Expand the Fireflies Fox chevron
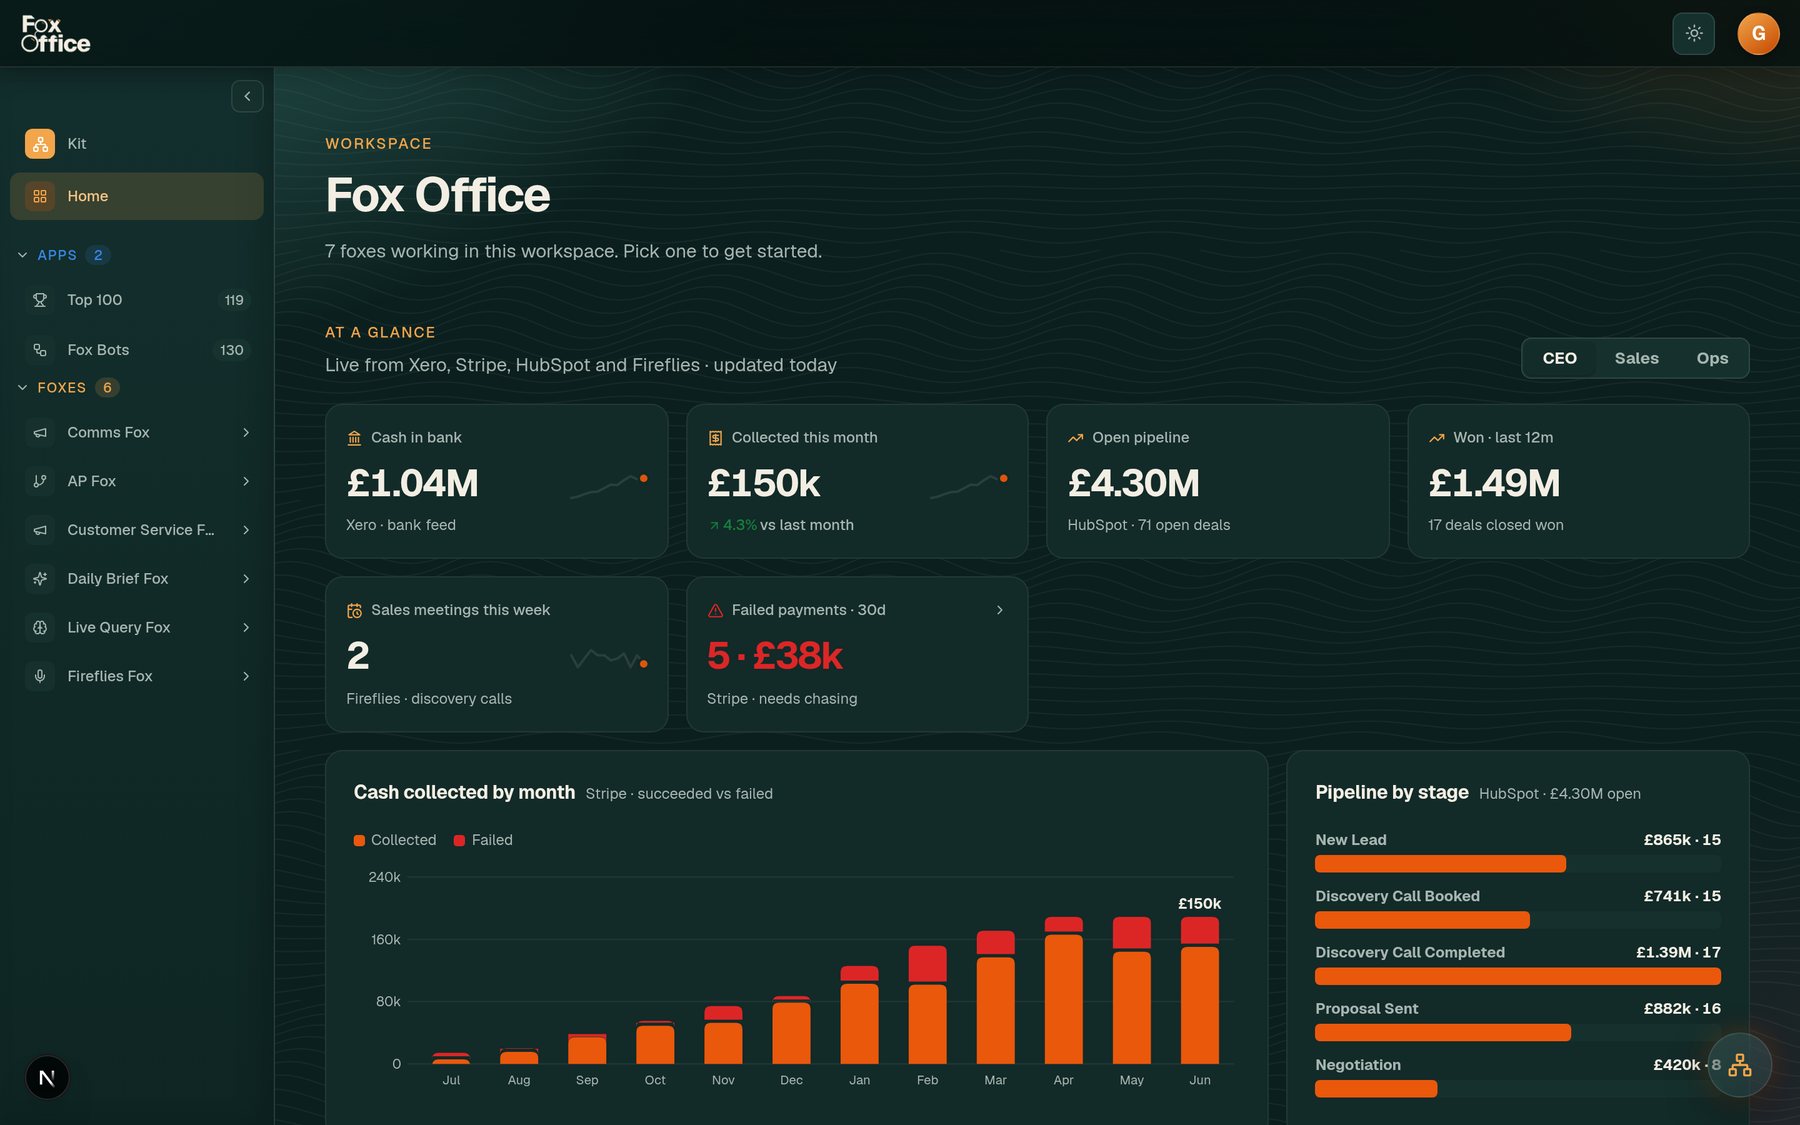 (x=246, y=676)
